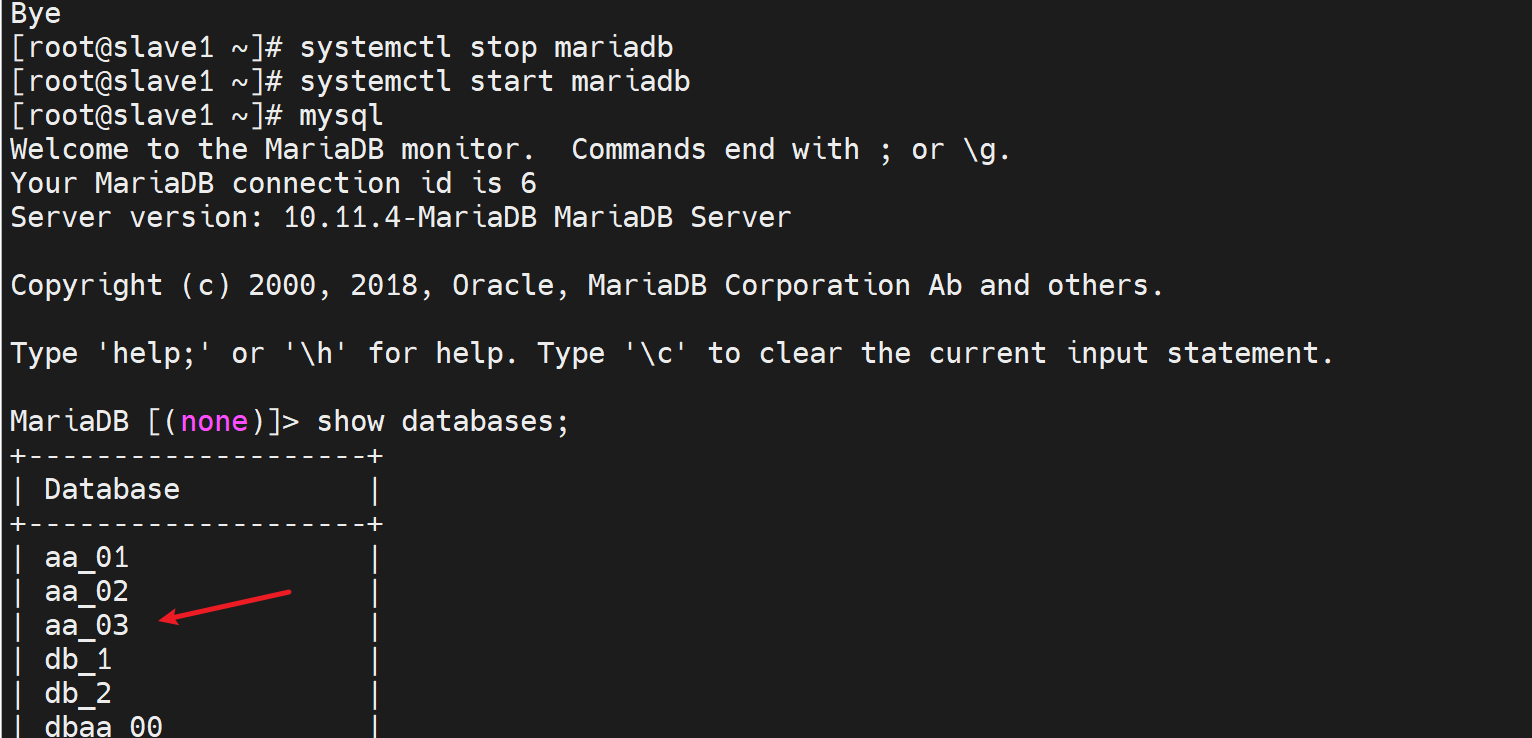Click the "systemctl start mariadb" command
The width and height of the screenshot is (1532, 738).
pos(494,82)
